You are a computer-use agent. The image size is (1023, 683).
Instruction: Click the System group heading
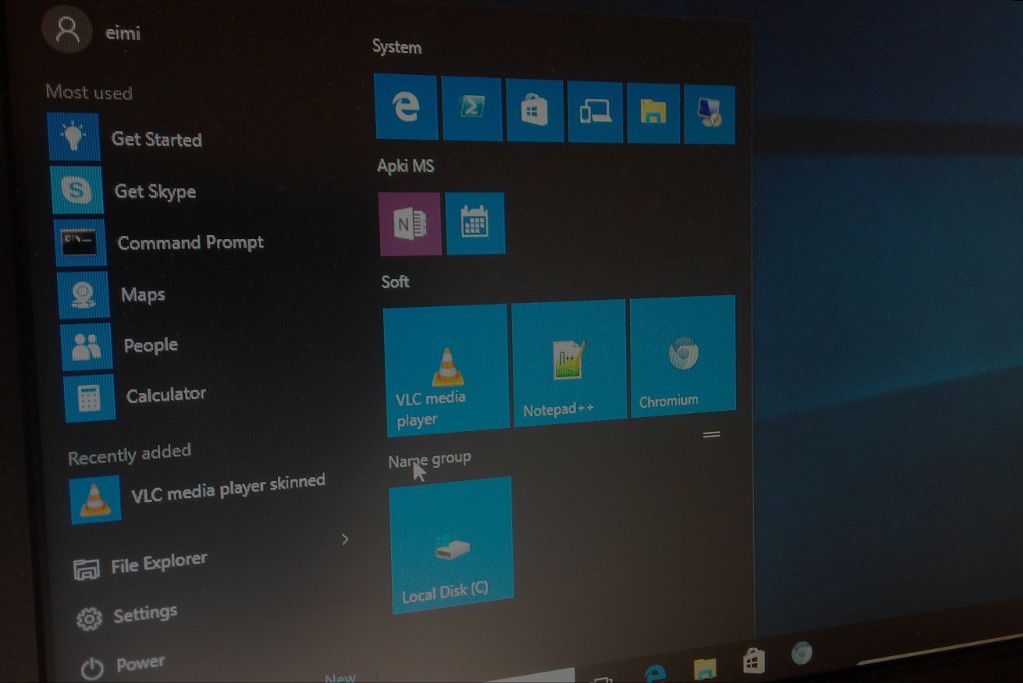[397, 47]
